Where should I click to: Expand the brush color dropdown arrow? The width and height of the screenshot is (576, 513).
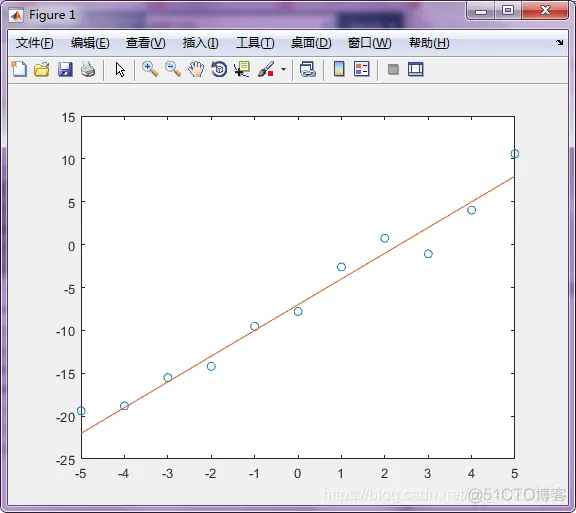tap(283, 69)
